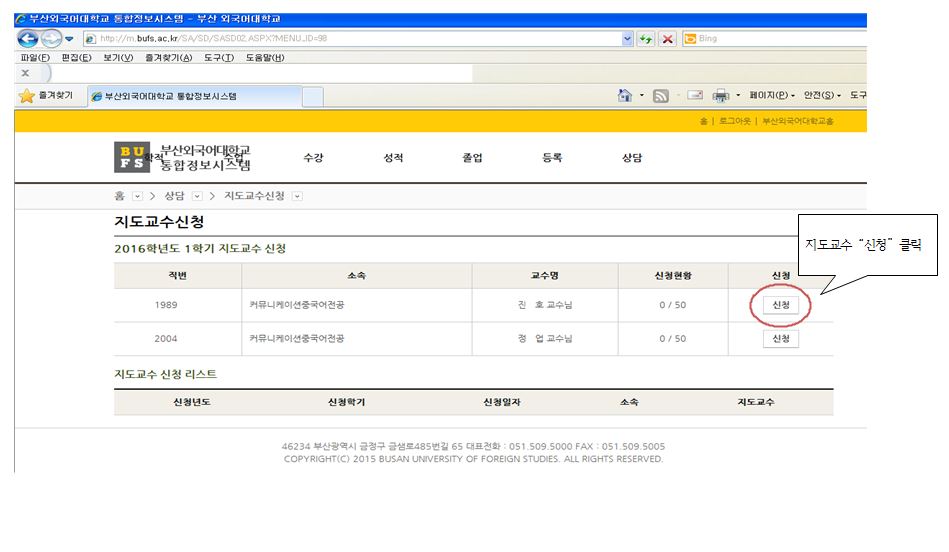Viewport: 949px width, 552px height.
Task: Click the browser forward arrow button
Action: [50, 39]
